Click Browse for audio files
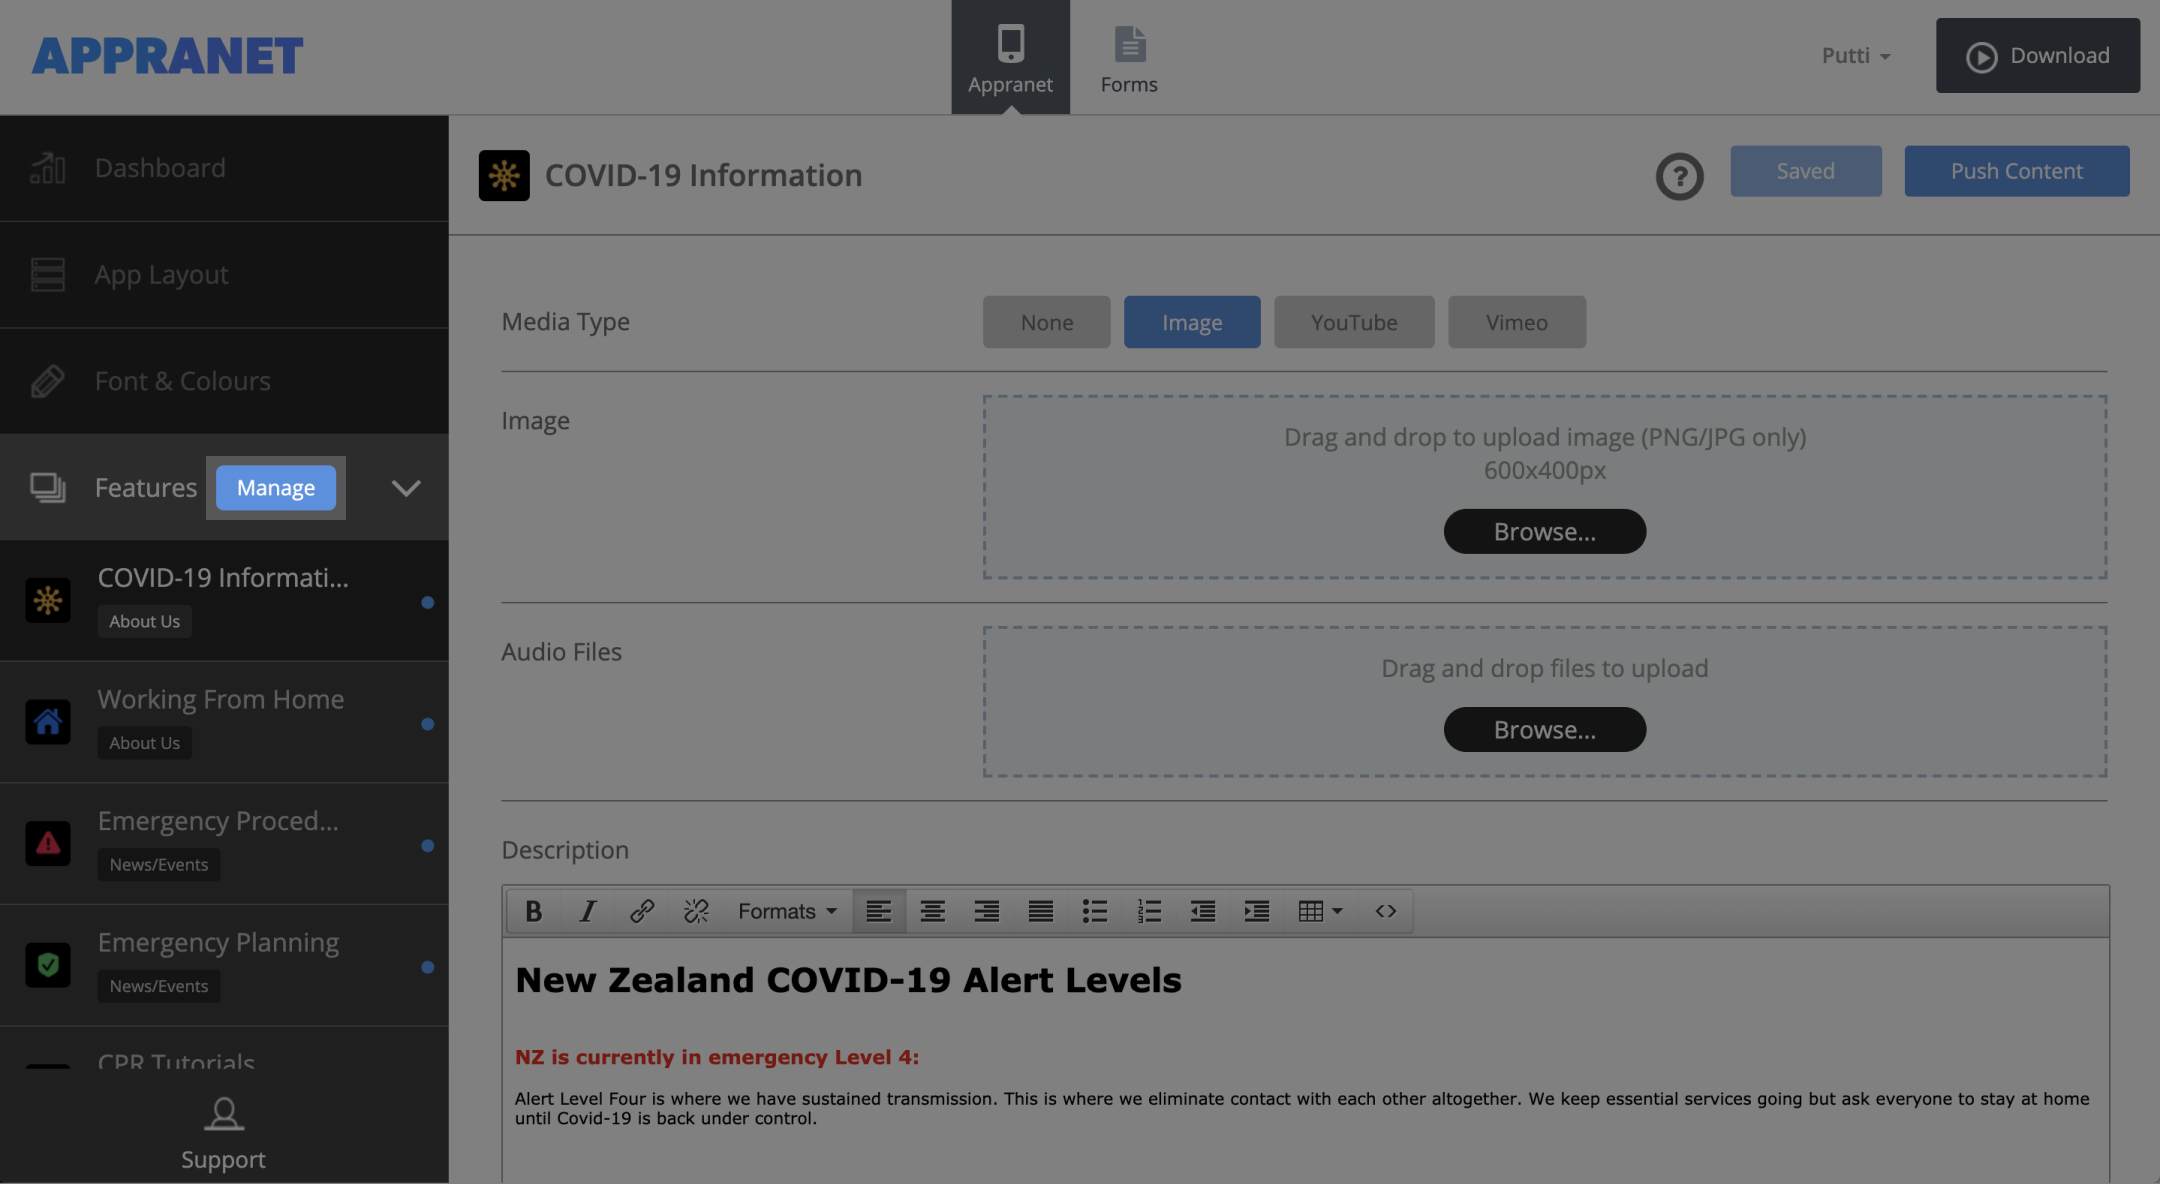The height and width of the screenshot is (1184, 2160). tap(1545, 729)
